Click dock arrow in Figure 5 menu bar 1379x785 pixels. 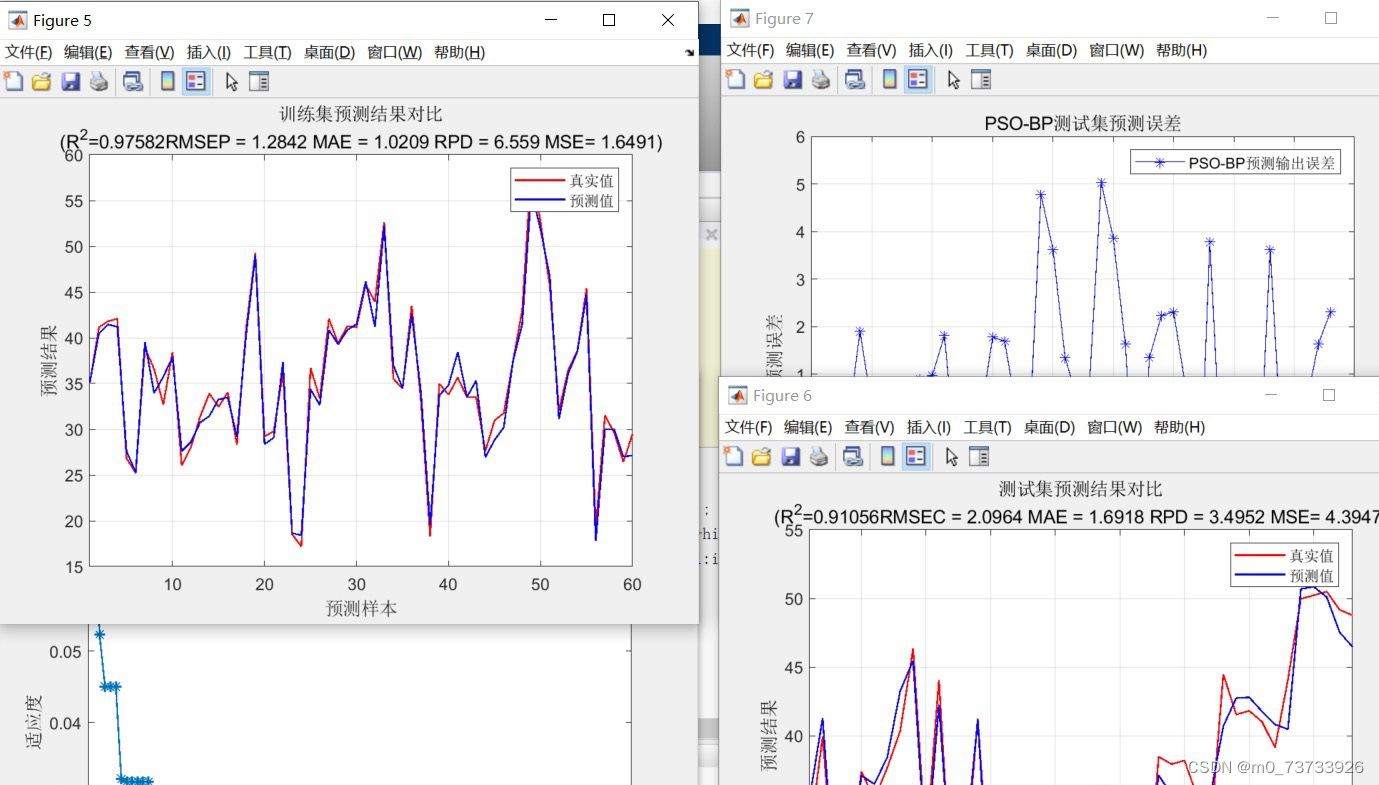coord(689,53)
